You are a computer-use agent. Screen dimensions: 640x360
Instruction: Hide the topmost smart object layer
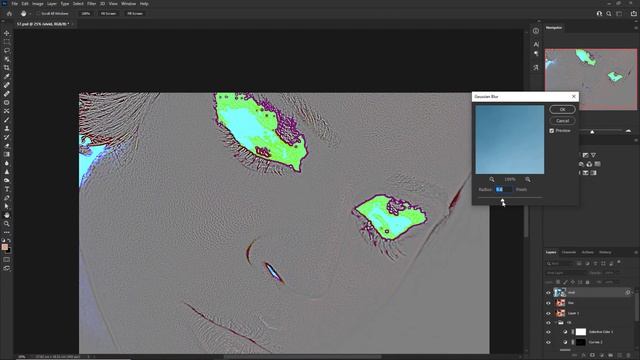(x=548, y=293)
